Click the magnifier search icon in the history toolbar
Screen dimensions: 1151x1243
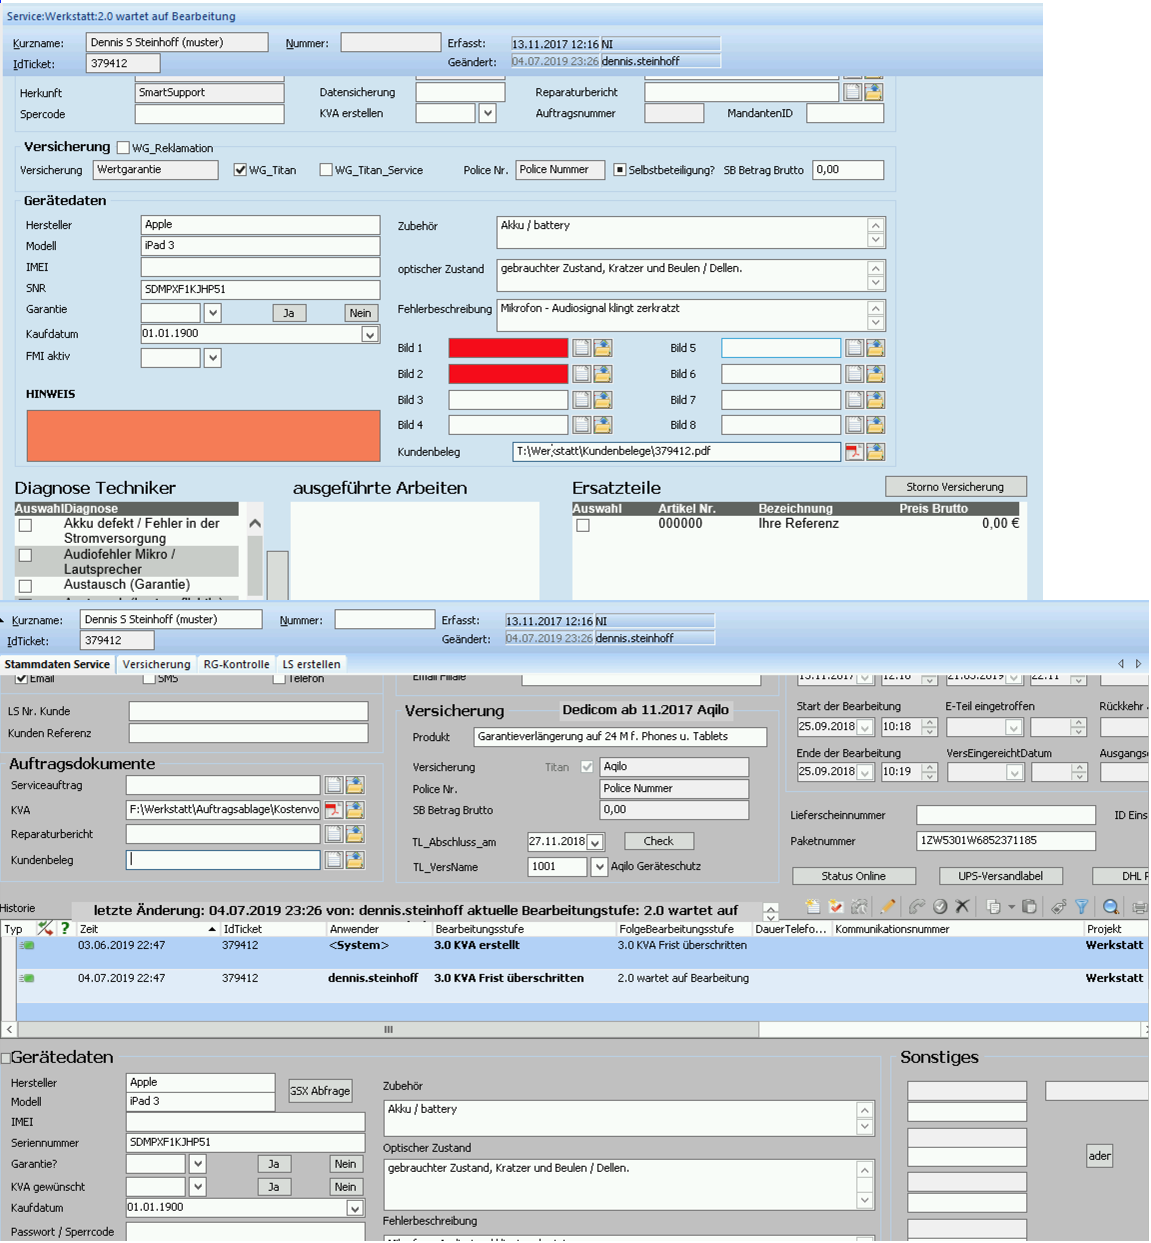[x=1111, y=907]
